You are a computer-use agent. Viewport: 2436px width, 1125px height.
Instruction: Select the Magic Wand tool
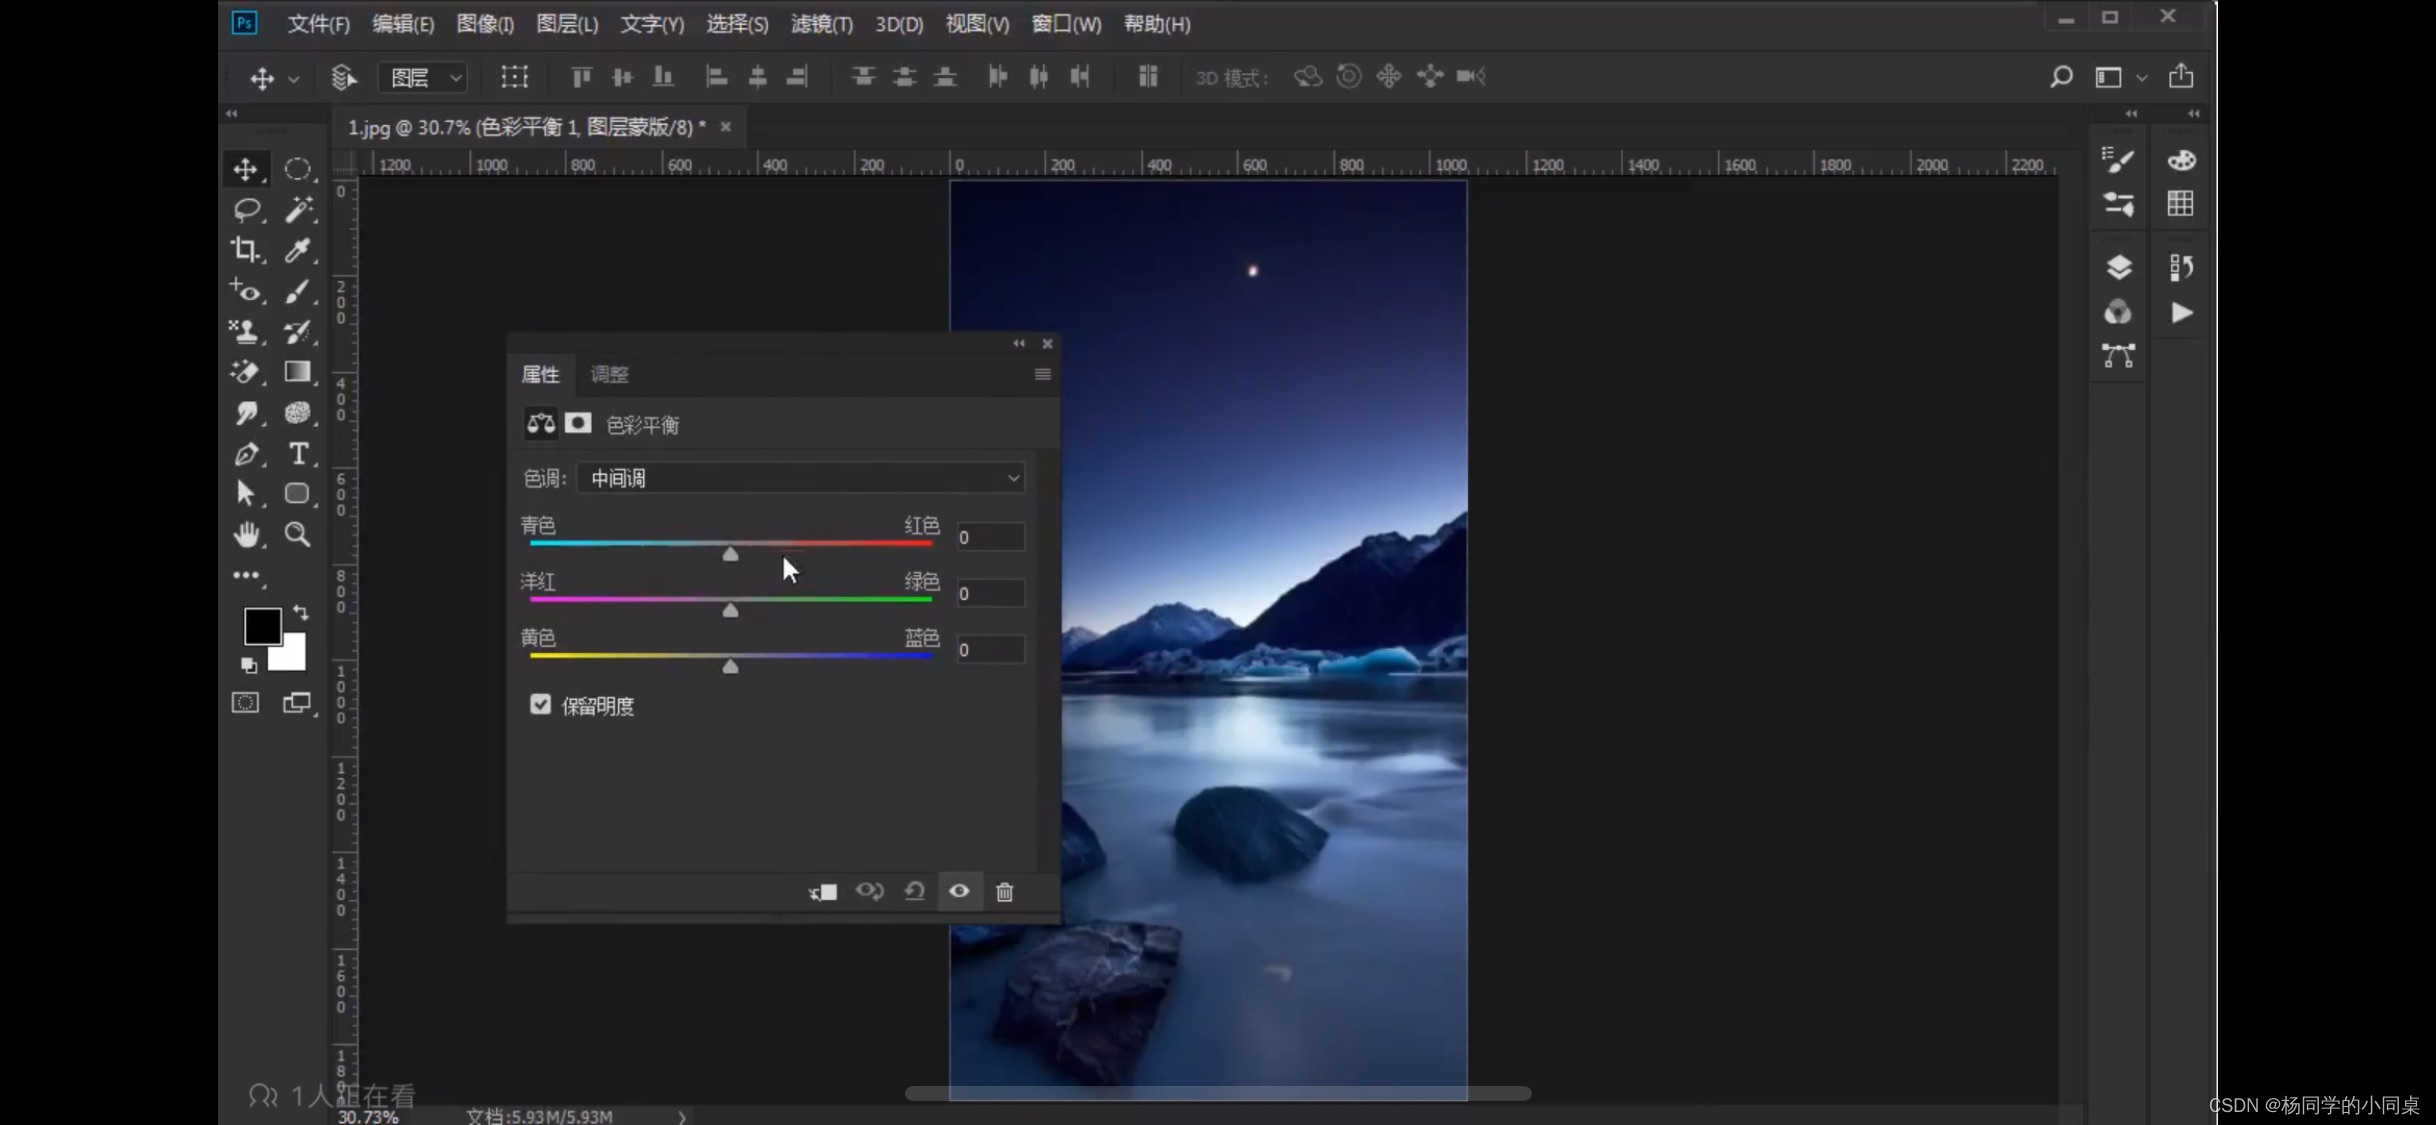(297, 209)
